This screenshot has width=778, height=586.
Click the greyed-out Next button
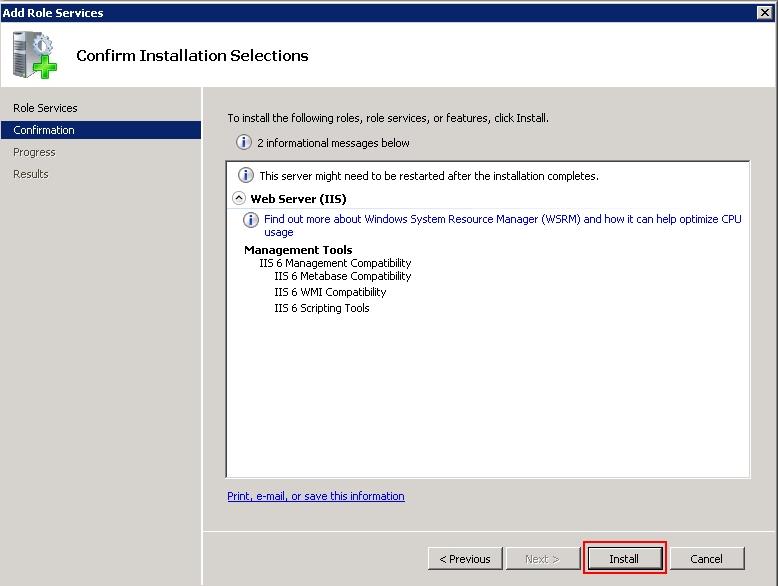(x=543, y=559)
